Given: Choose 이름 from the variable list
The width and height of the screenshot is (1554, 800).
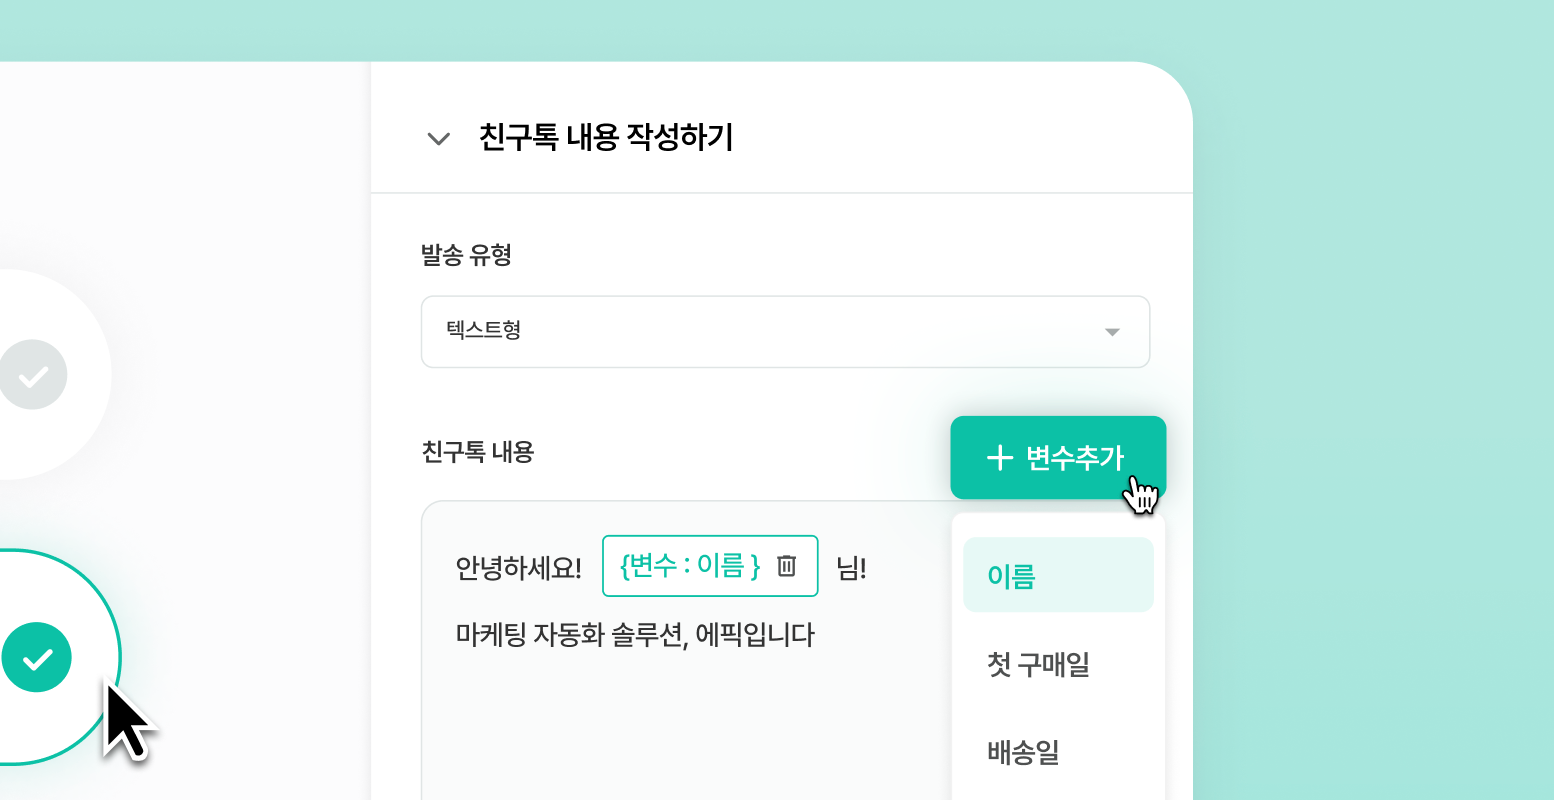Looking at the screenshot, I should [x=1057, y=575].
